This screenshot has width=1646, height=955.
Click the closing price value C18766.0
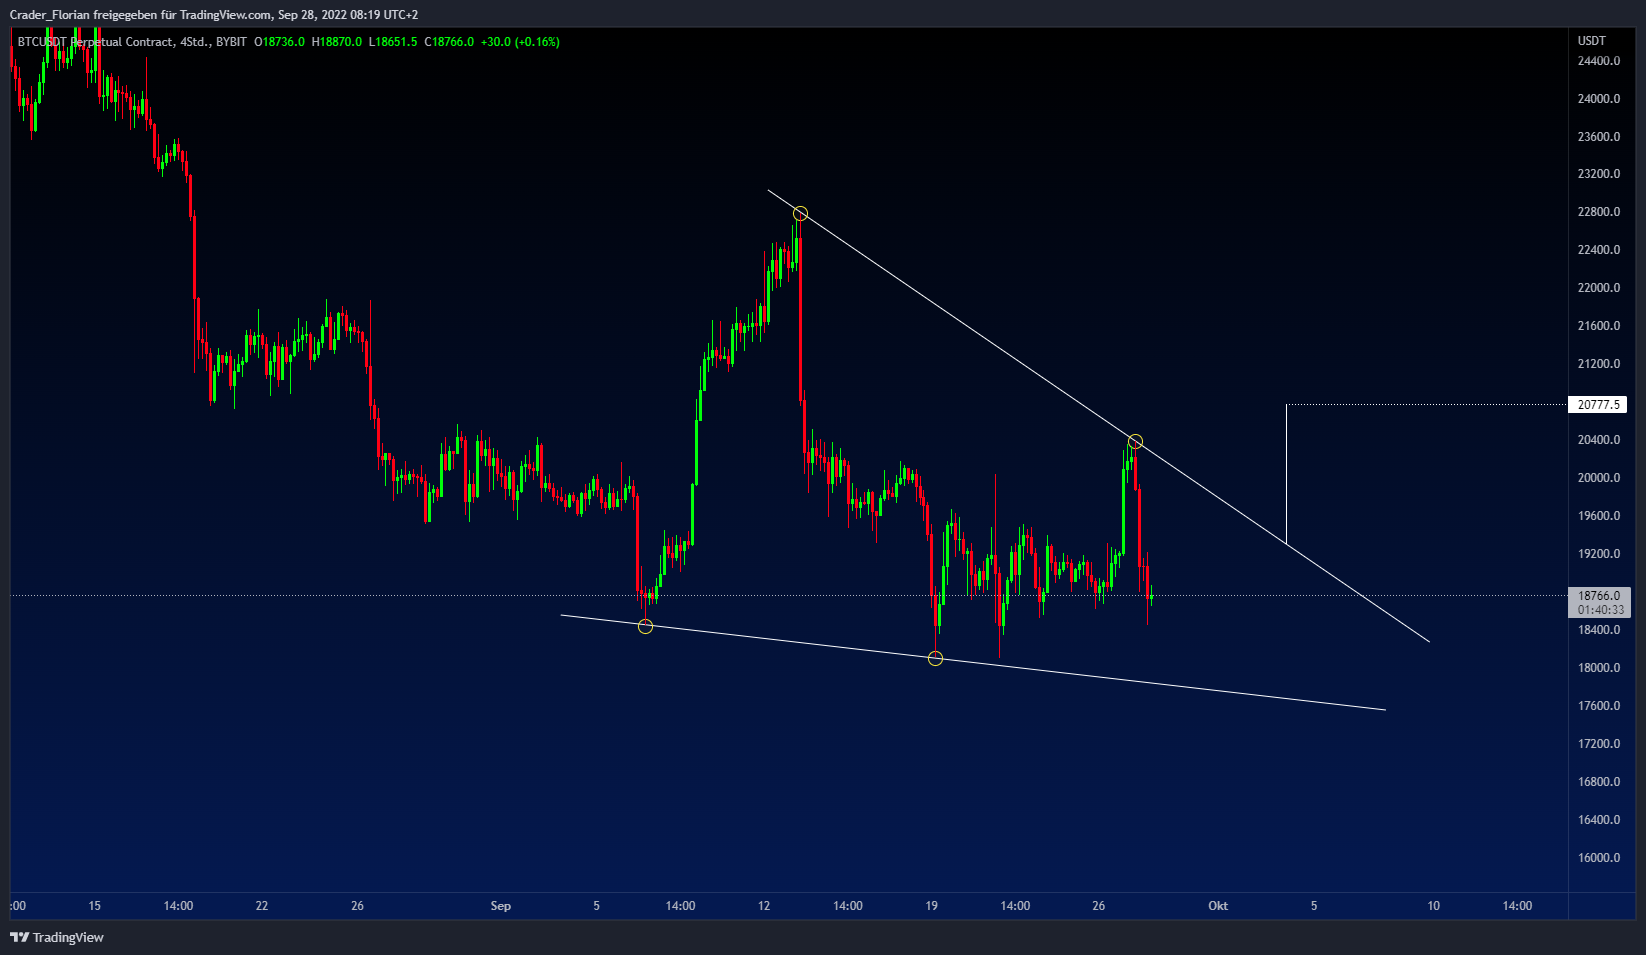(x=449, y=42)
